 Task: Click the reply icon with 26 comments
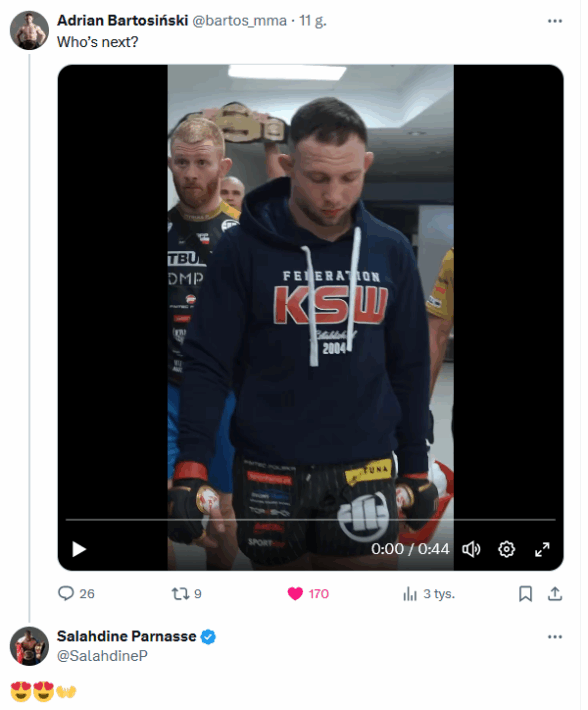(x=66, y=594)
